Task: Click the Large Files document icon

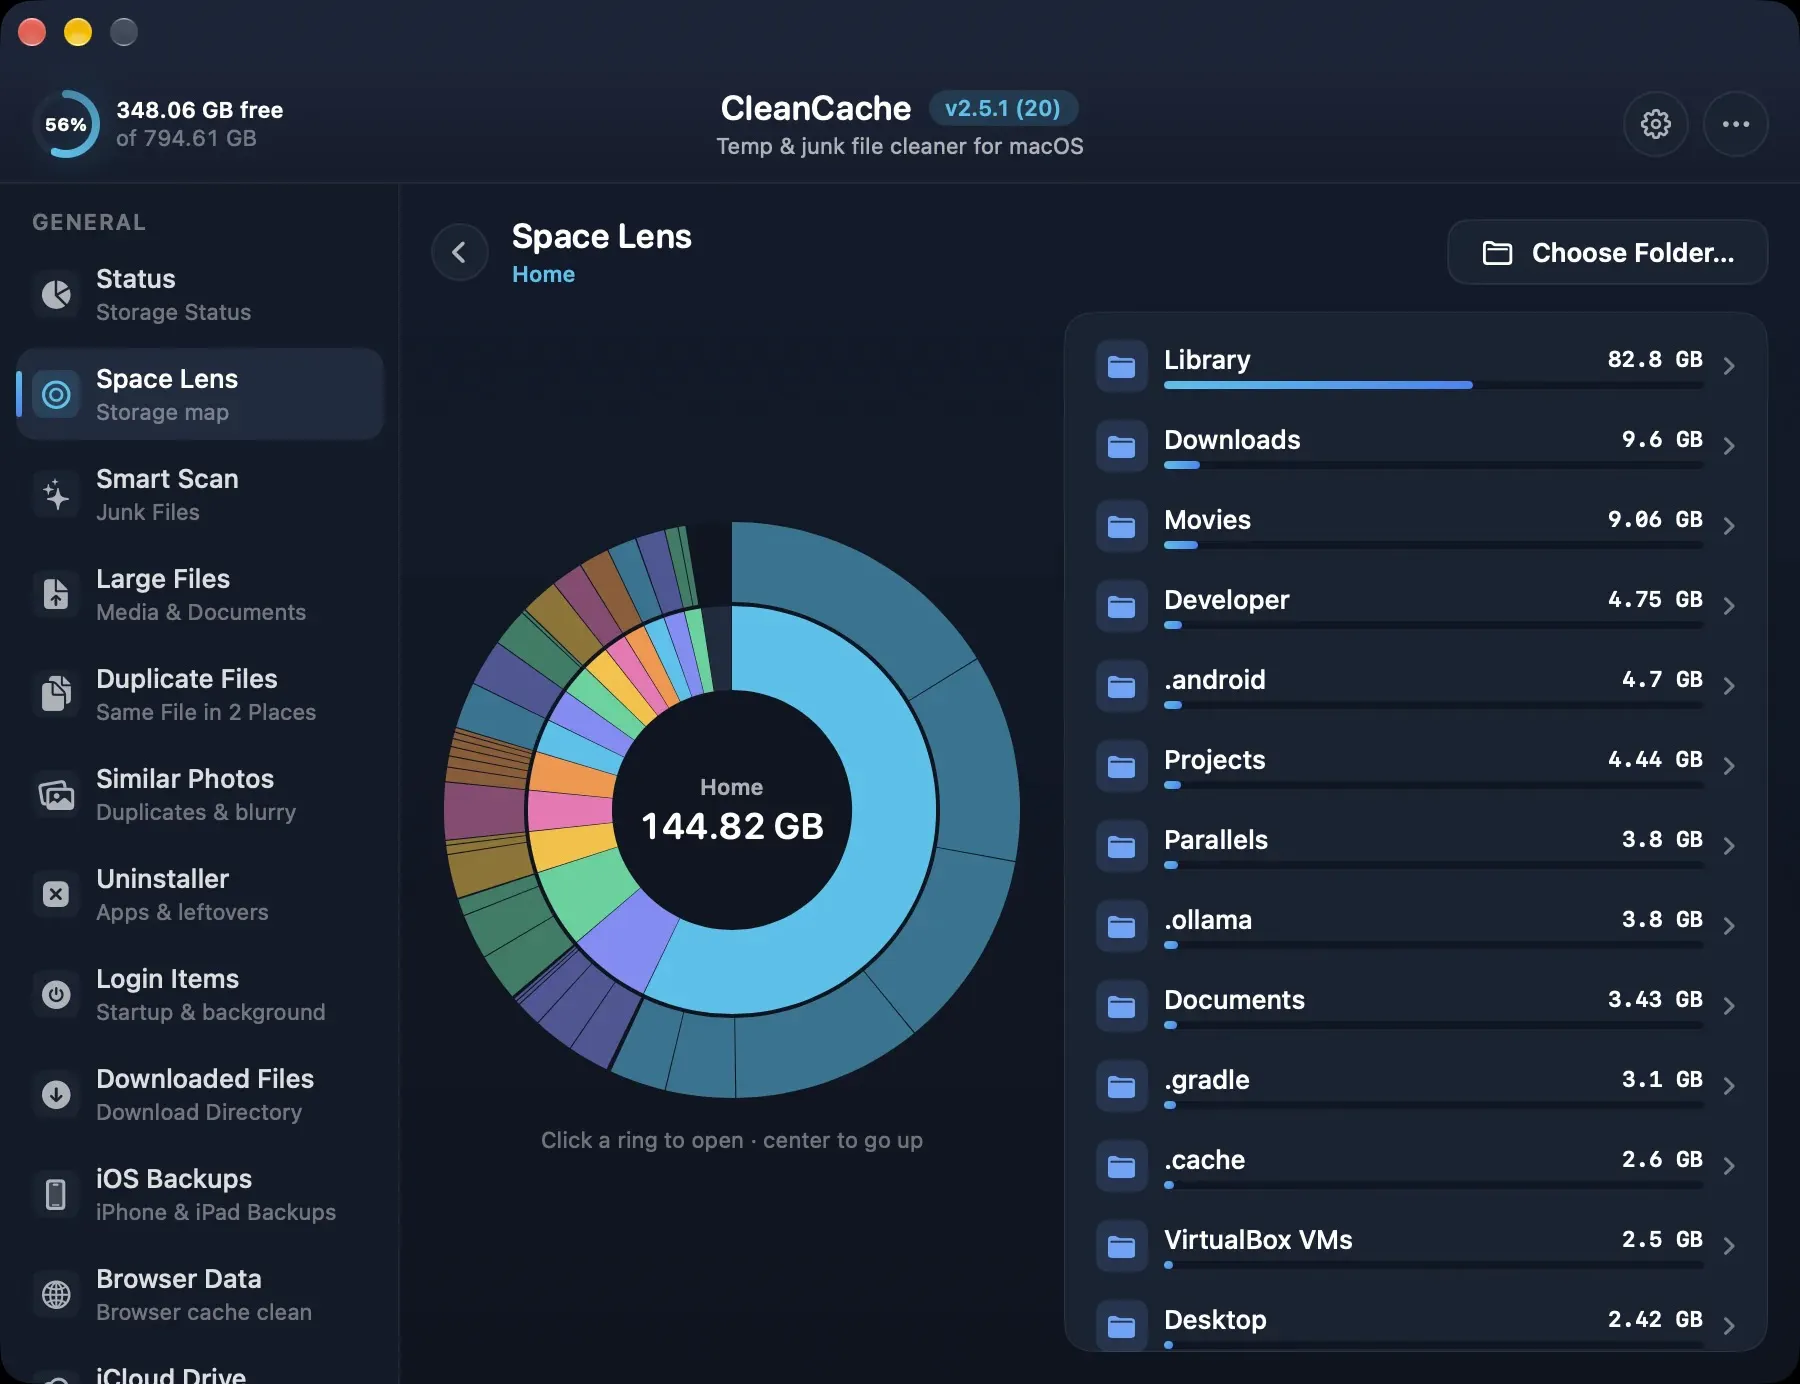Action: tap(56, 594)
